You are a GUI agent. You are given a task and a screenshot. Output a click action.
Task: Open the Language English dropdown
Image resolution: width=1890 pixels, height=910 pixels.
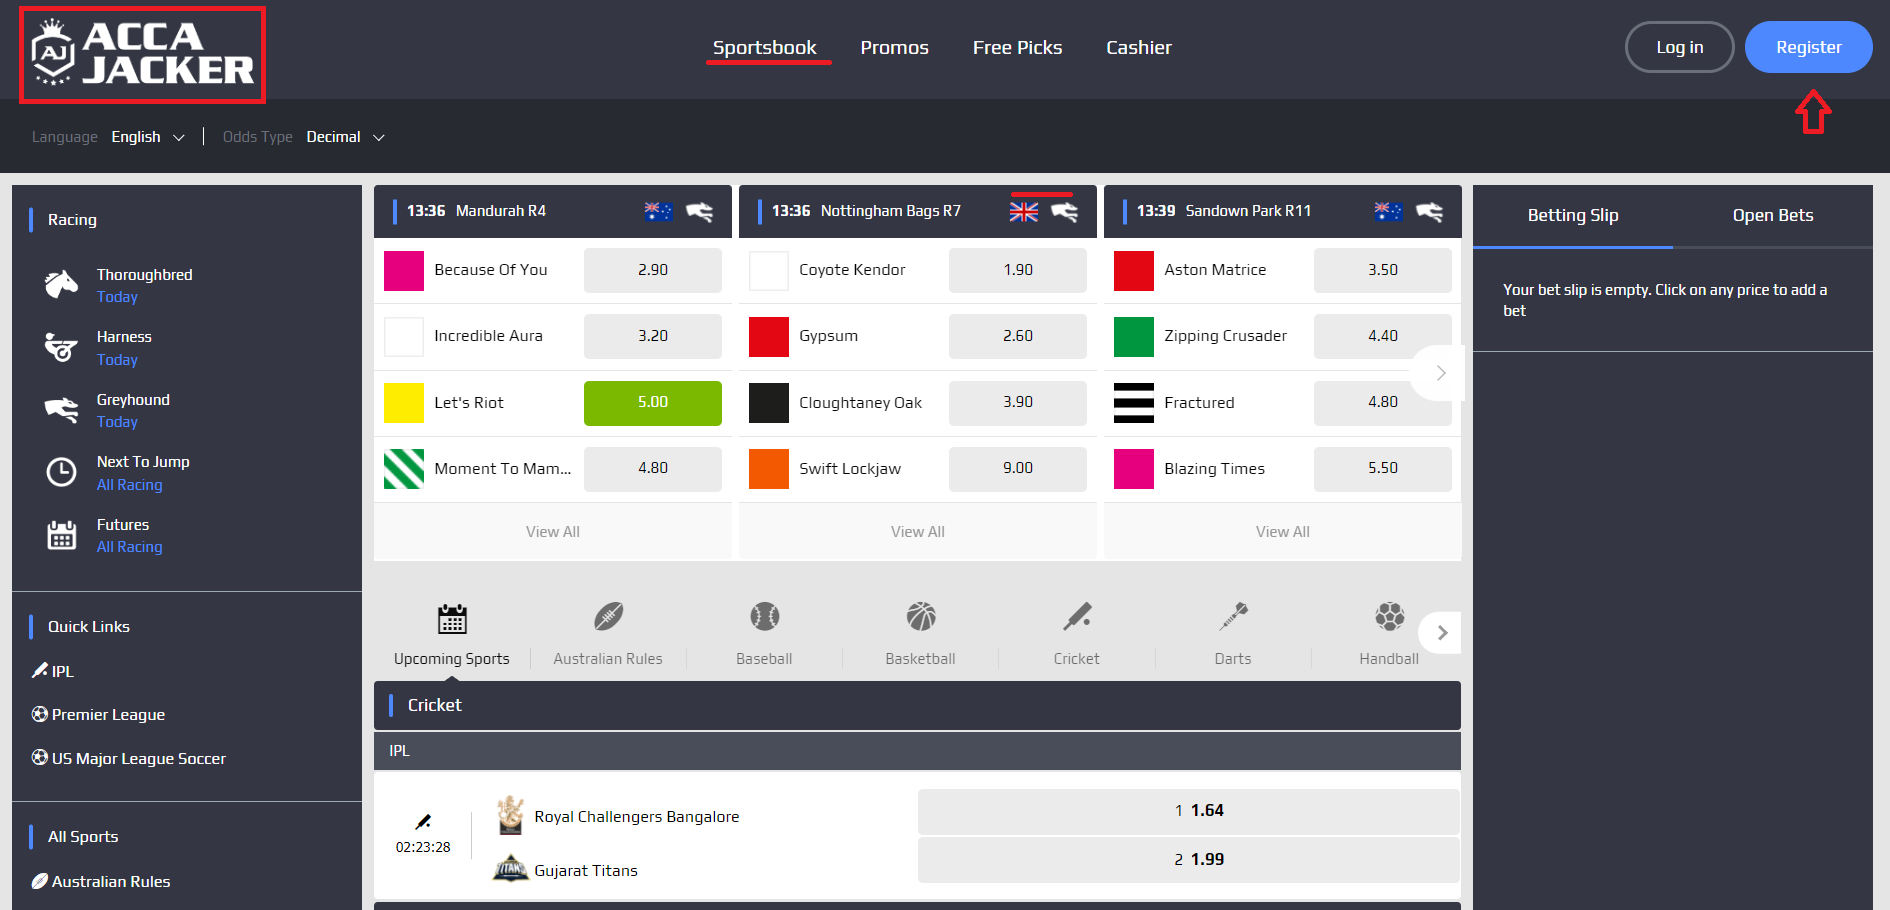coord(148,137)
